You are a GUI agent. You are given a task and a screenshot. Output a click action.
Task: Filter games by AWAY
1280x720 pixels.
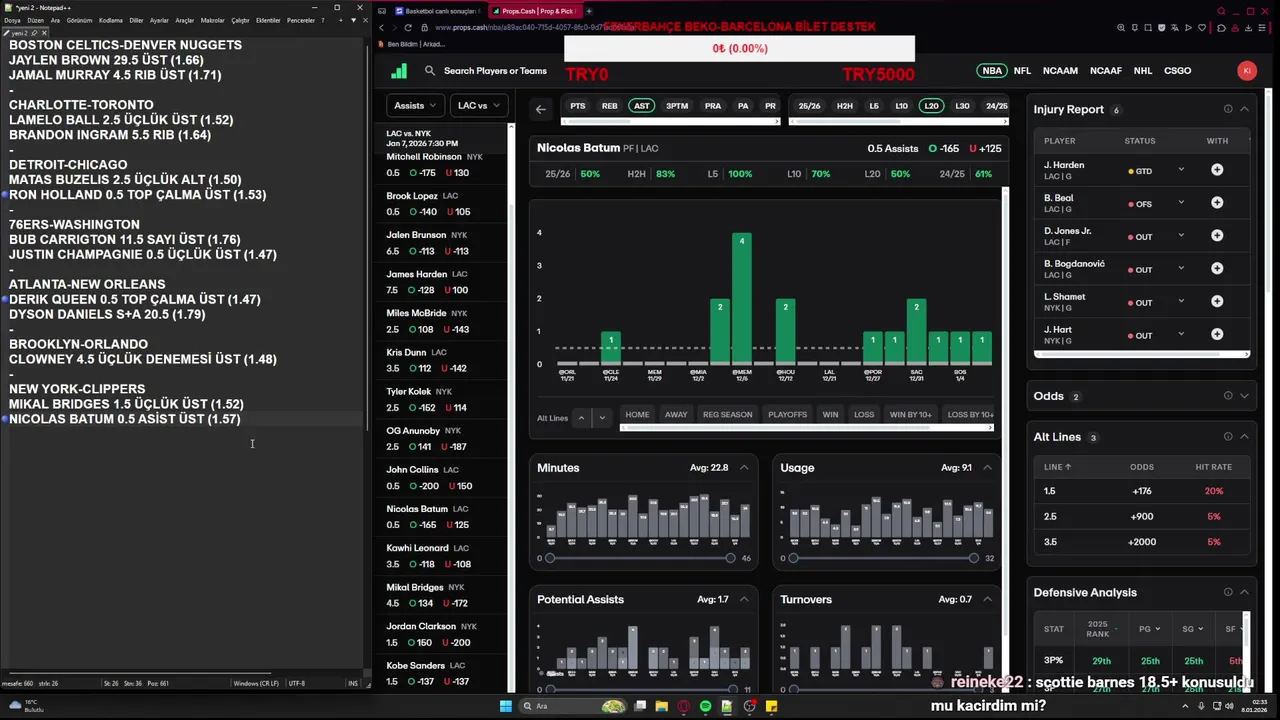(676, 415)
